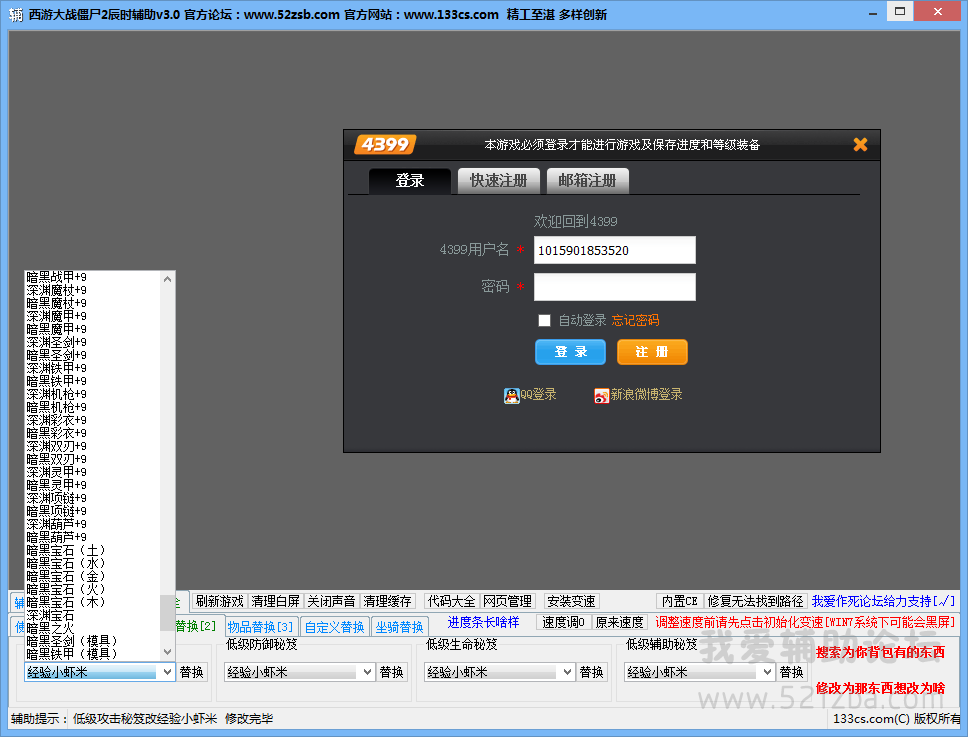The height and width of the screenshot is (737, 968).
Task: Click the 安装变速 button
Action: [571, 601]
